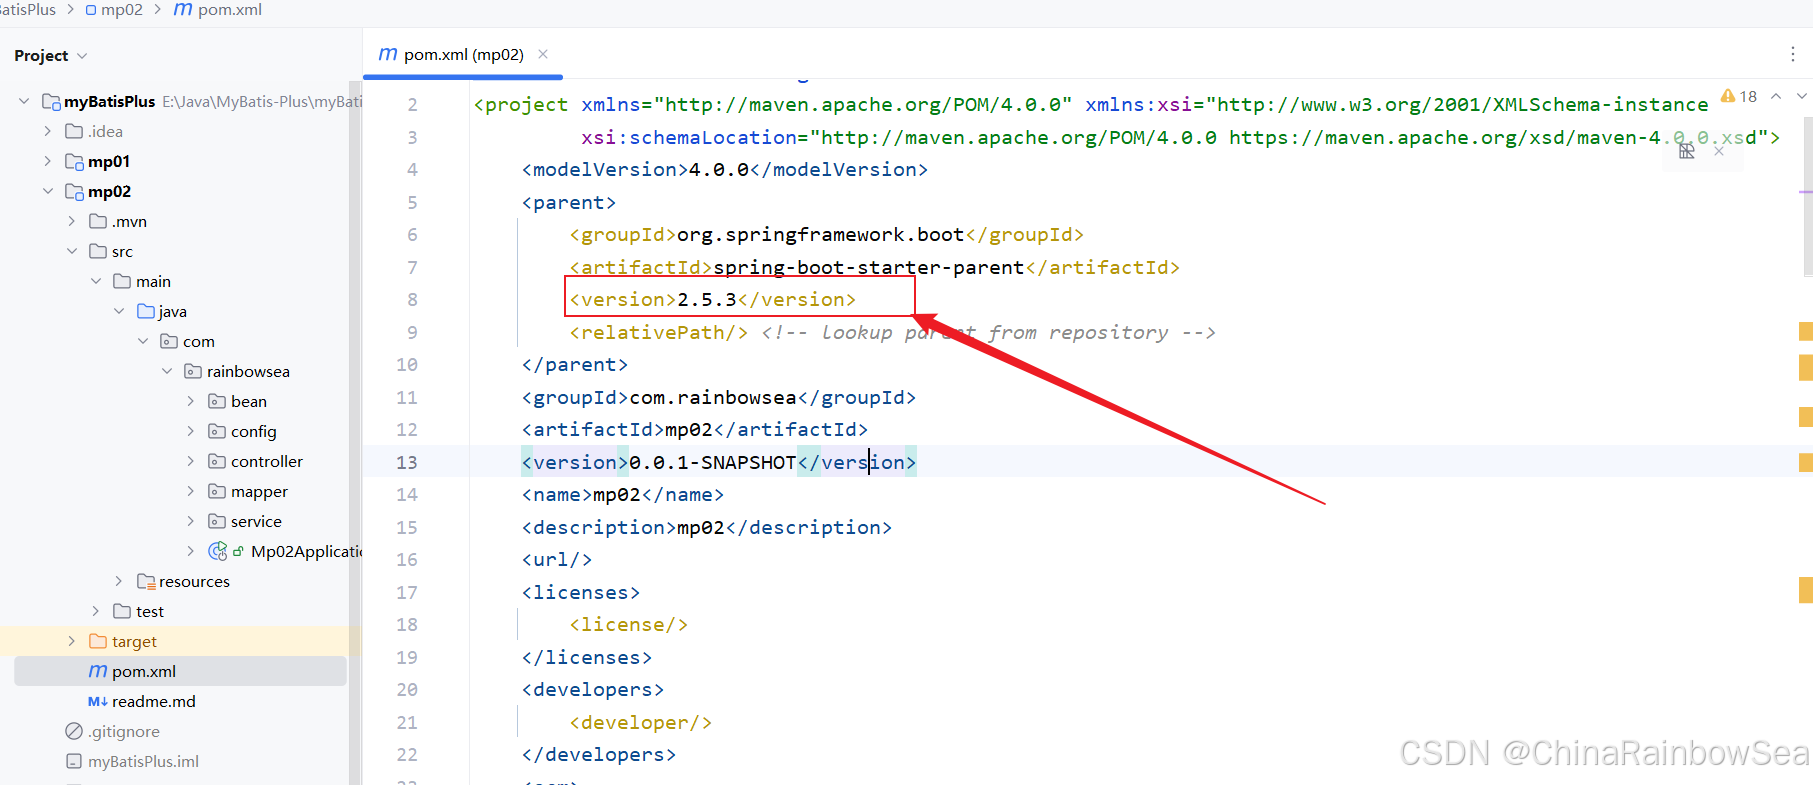Expand the mapper package
1813x785 pixels.
(x=191, y=491)
